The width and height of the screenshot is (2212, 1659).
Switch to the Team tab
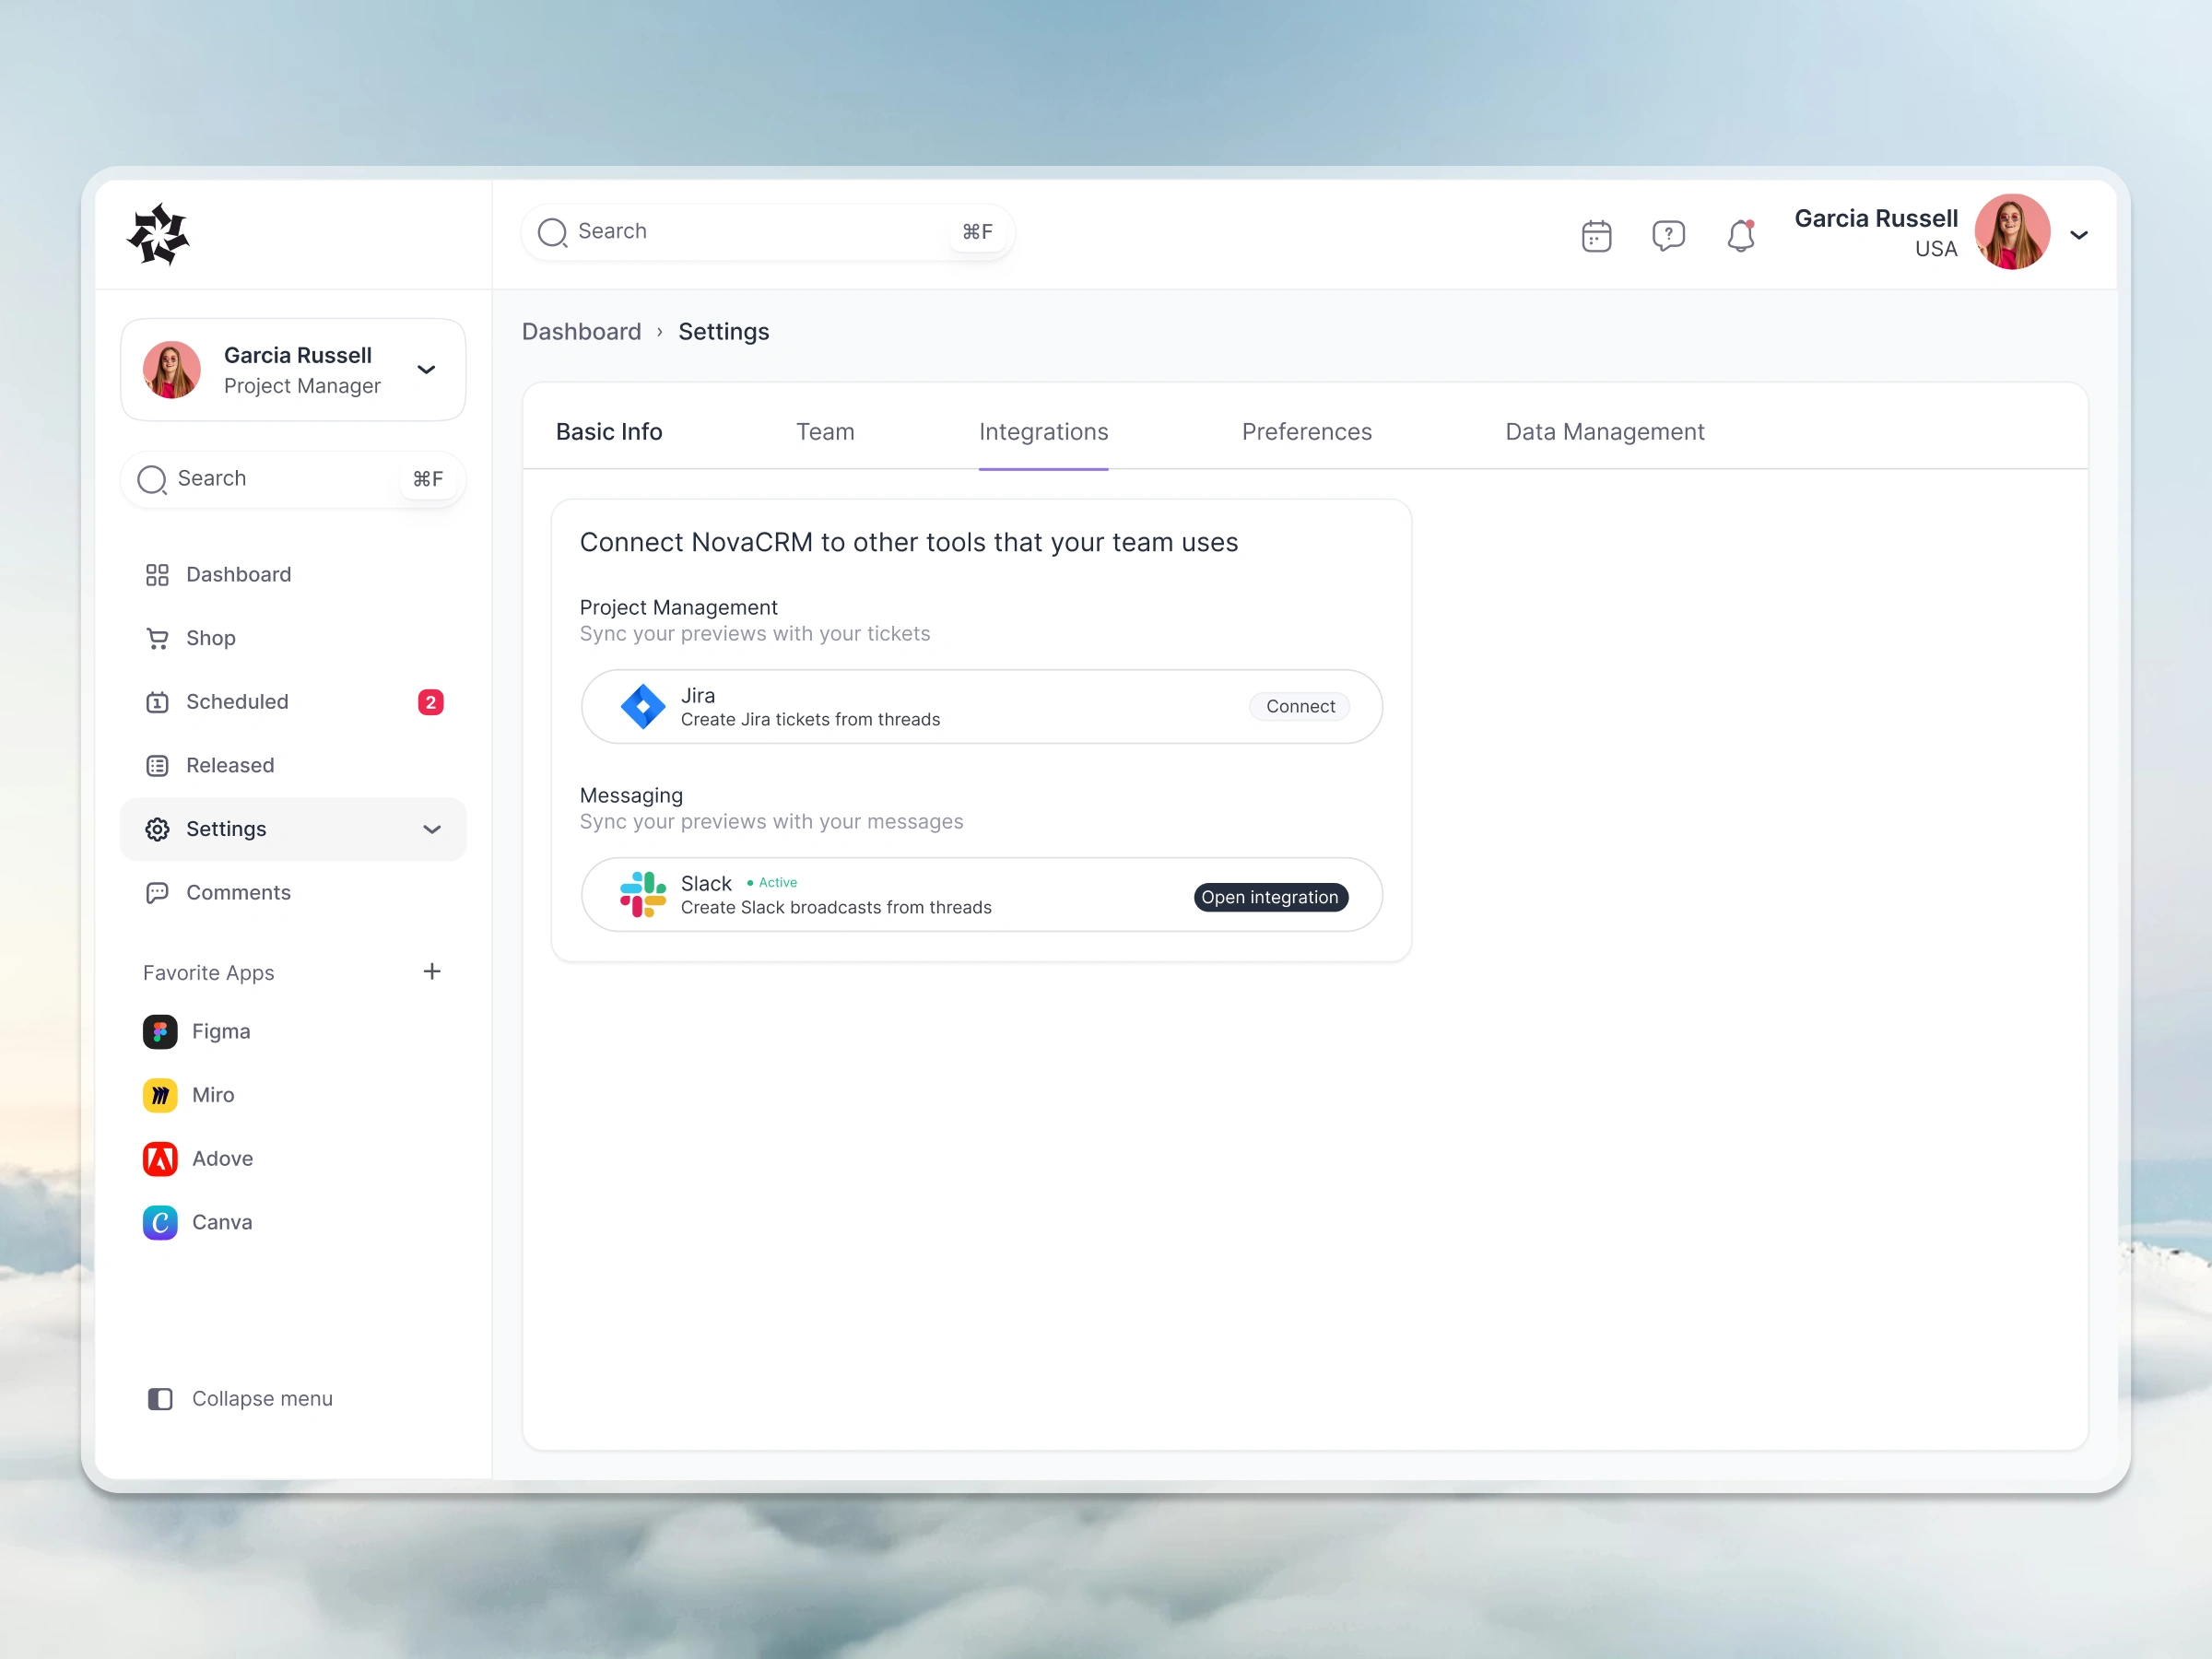click(x=825, y=432)
